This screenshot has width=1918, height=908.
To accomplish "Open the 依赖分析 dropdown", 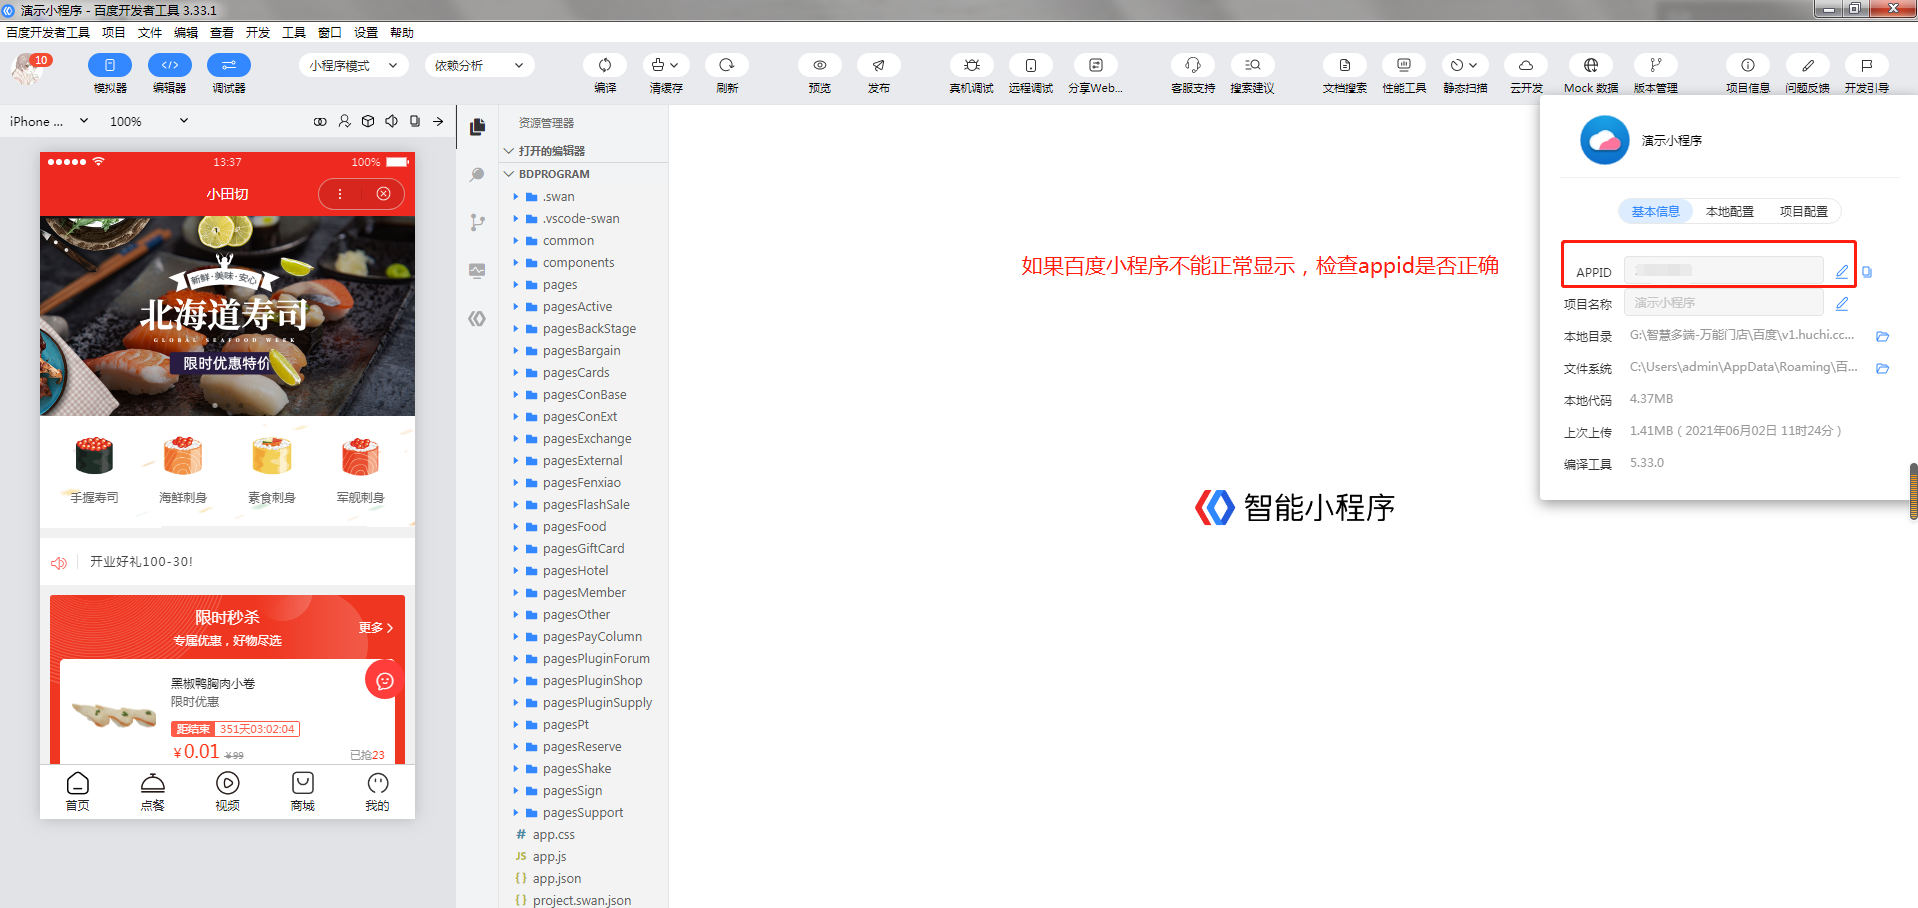I will coord(479,65).
